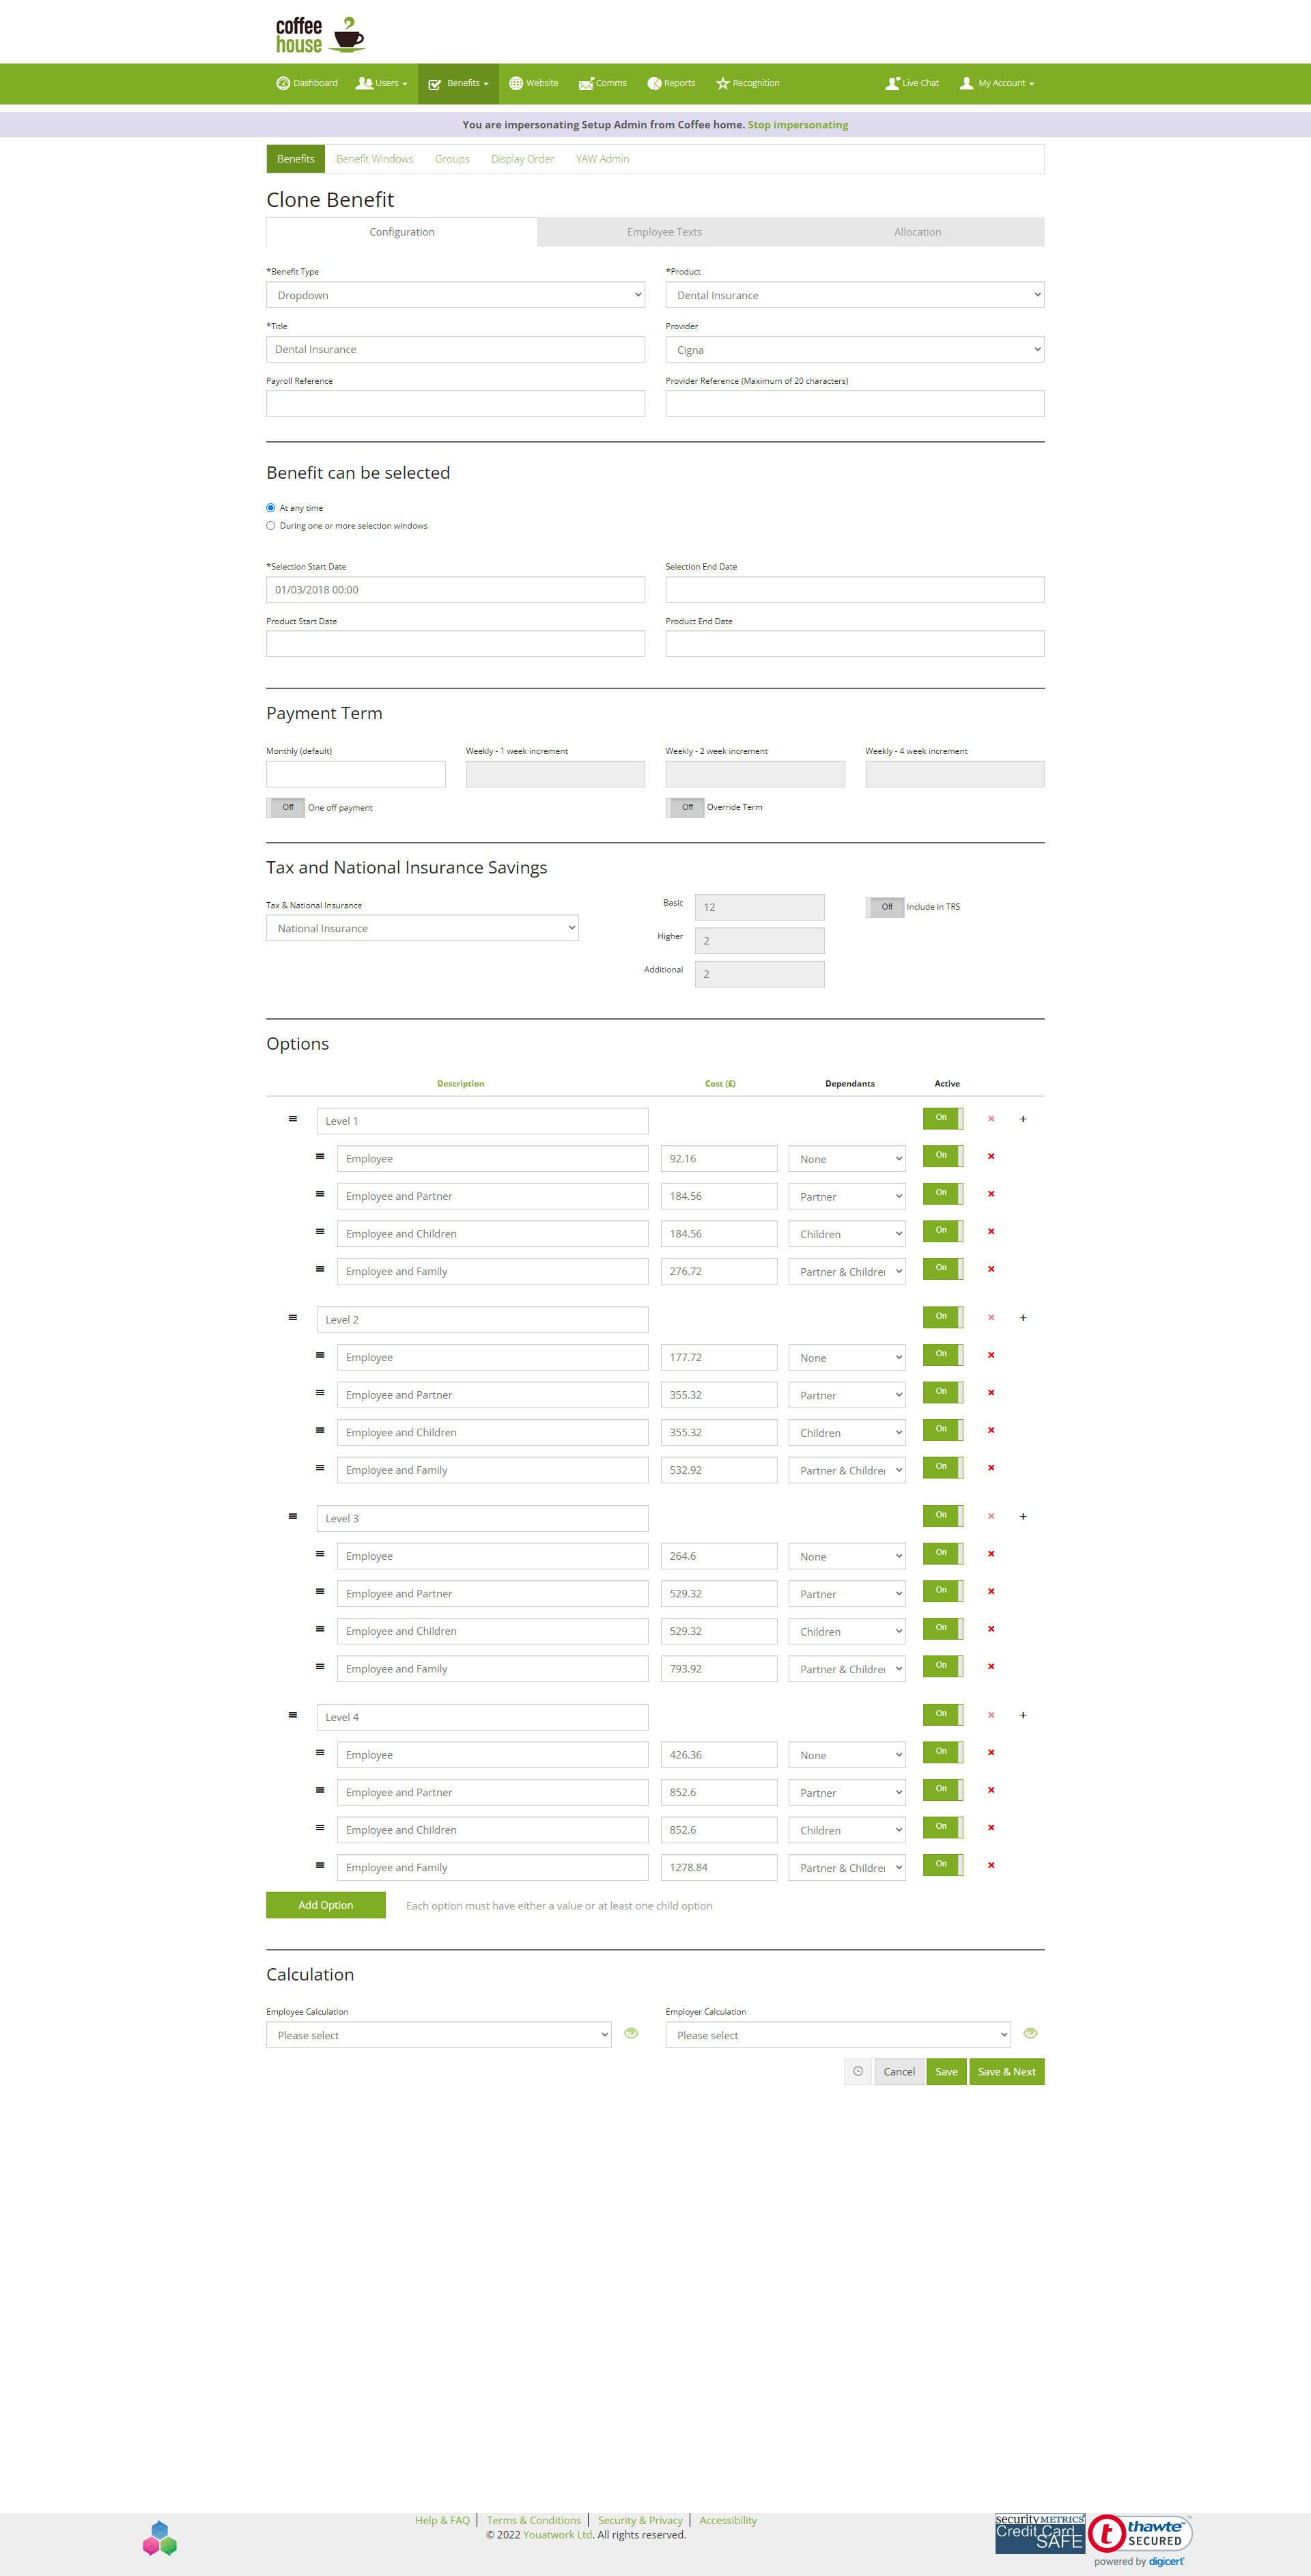Toggle the One off payment switch
This screenshot has height=2576, width=1311.
(285, 807)
